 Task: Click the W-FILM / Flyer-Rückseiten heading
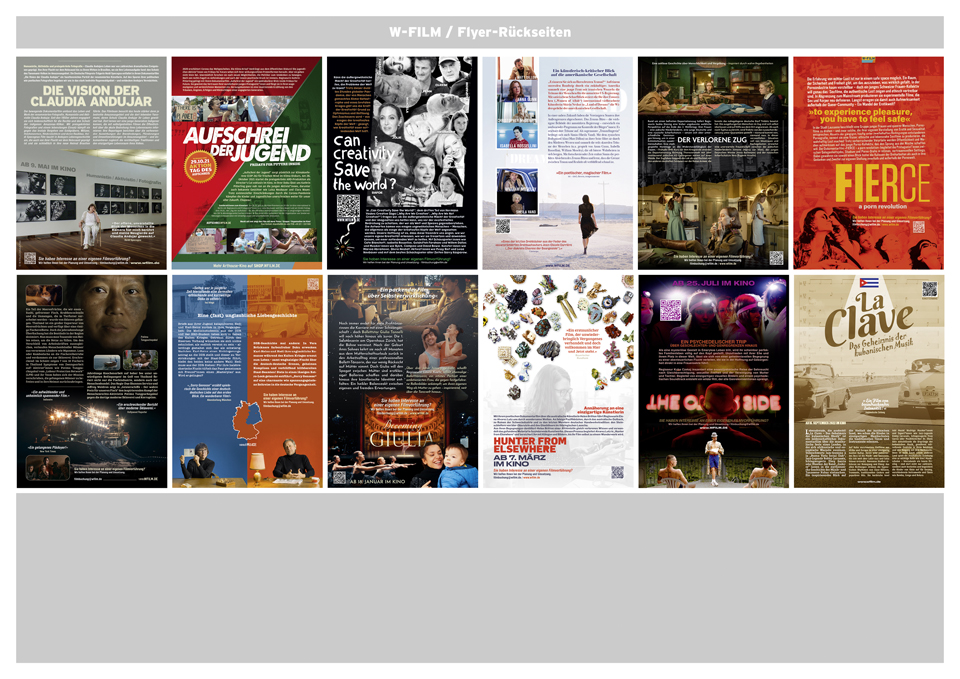pos(480,32)
